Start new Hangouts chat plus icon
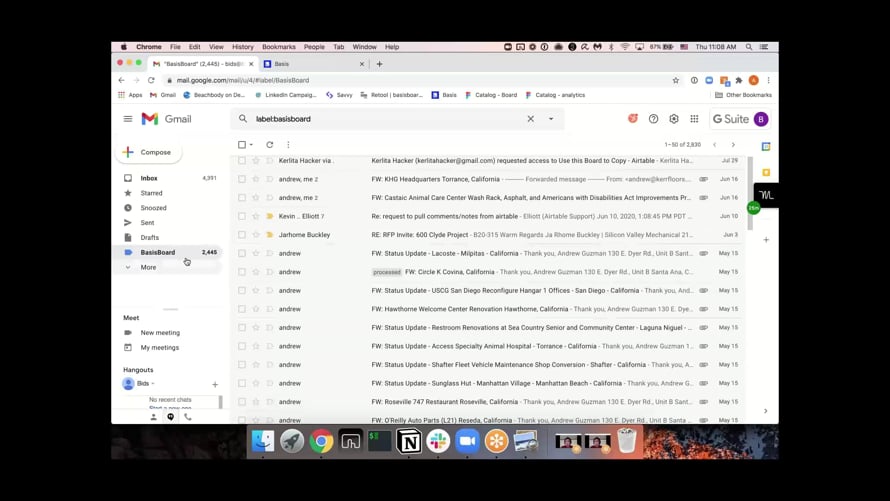 click(215, 384)
